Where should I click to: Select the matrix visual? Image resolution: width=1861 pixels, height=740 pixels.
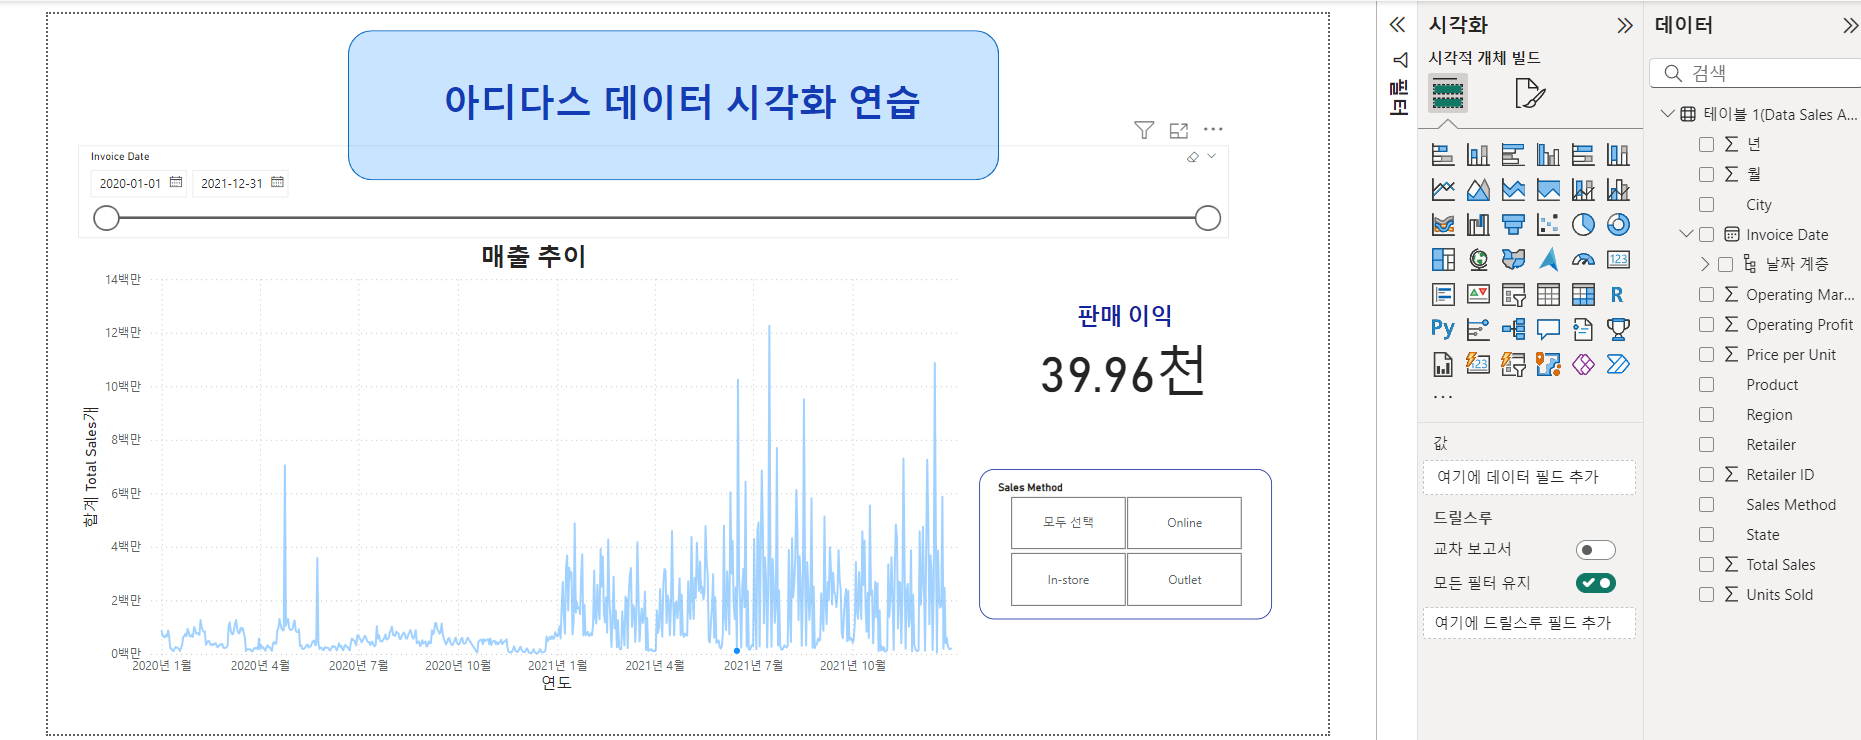coord(1583,295)
